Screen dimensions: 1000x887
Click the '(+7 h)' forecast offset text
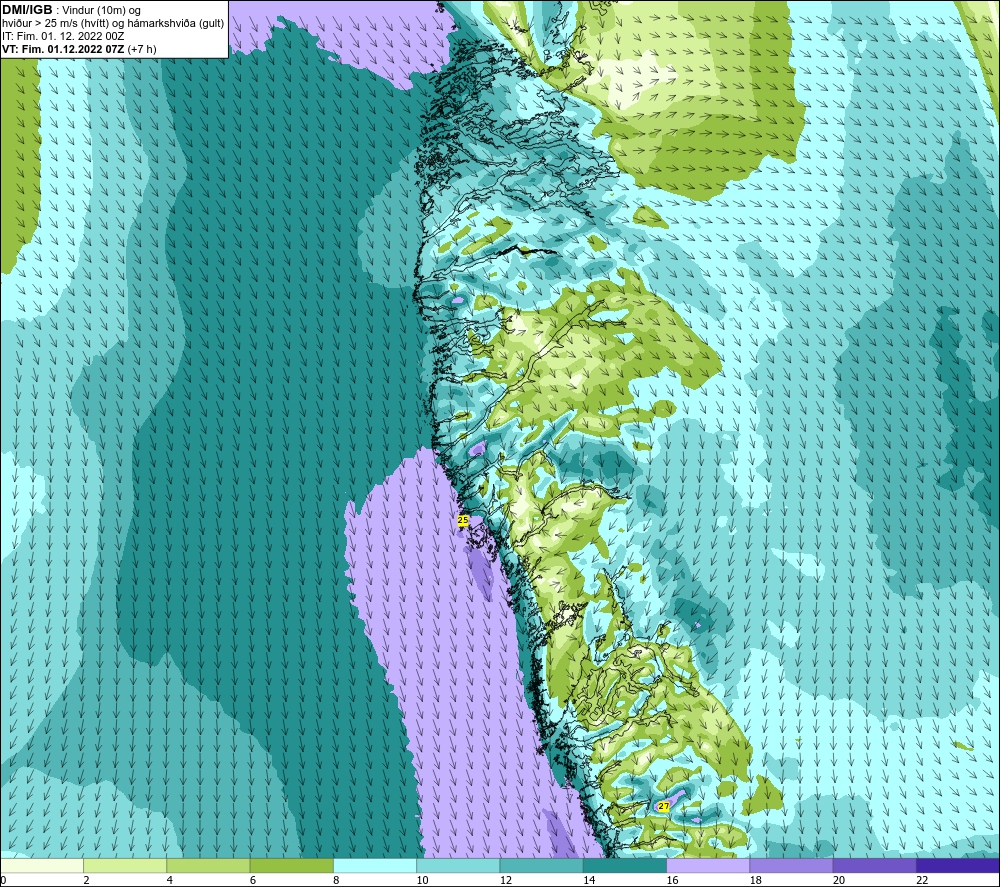point(142,49)
